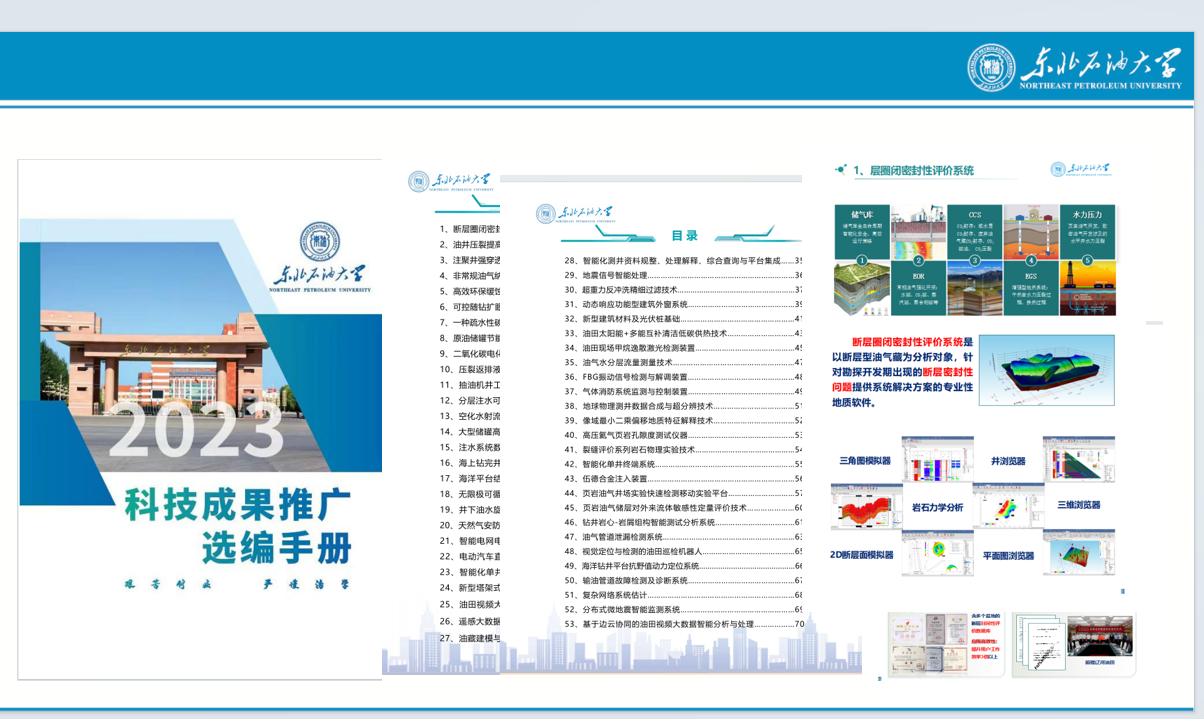Click contents entry 29 地震信号智能处理

point(684,275)
